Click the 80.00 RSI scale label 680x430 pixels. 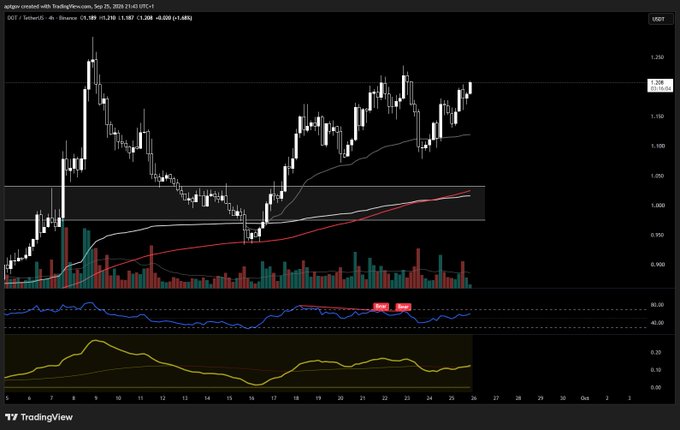657,305
